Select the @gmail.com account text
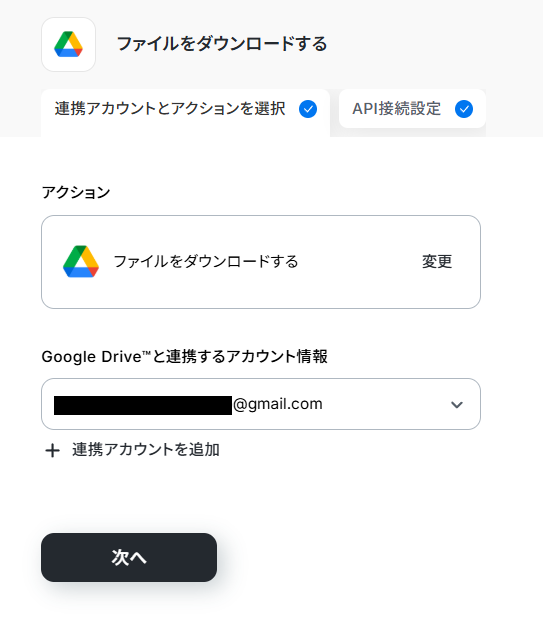This screenshot has height=620, width=543. pos(278,404)
